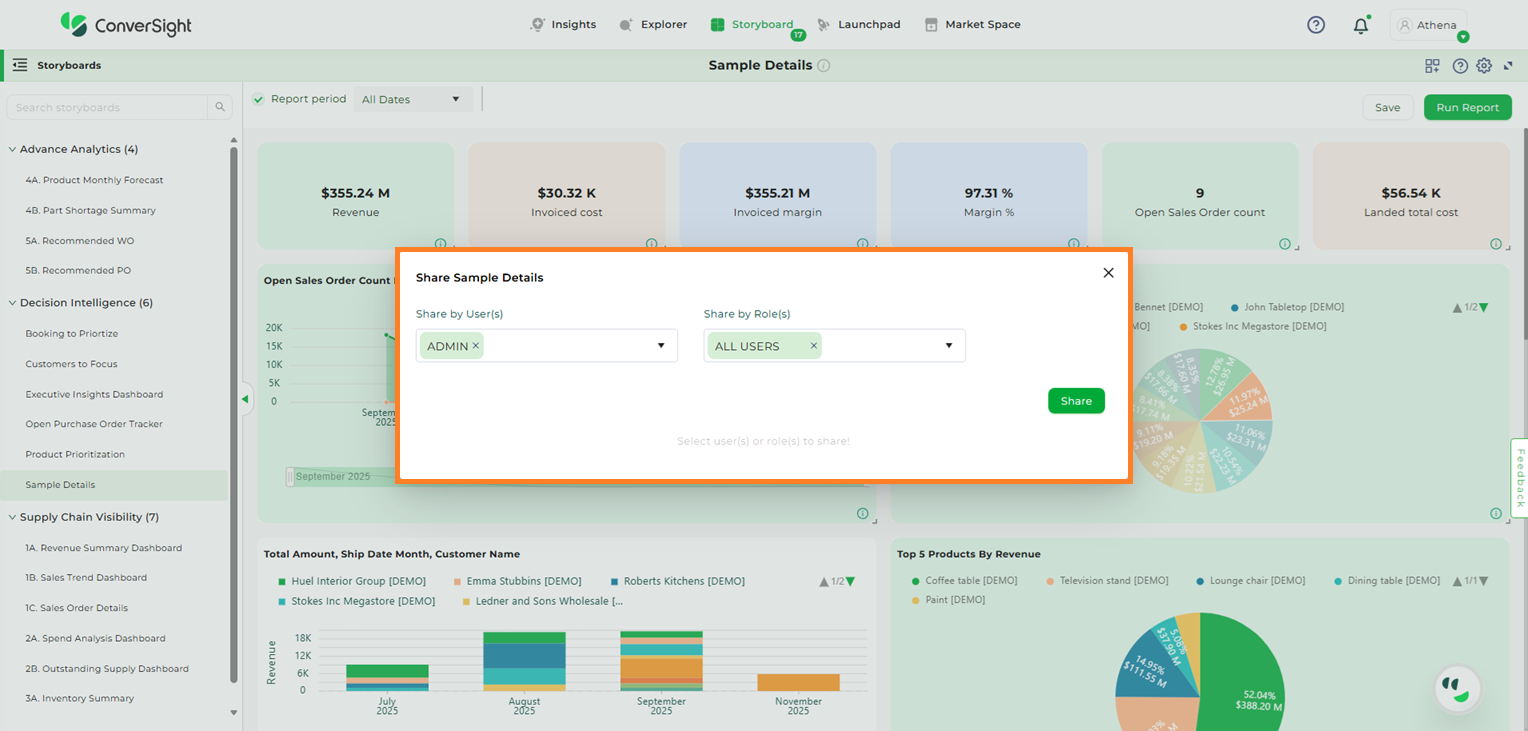This screenshot has width=1528, height=731.
Task: Click the storyboard settings gear icon
Action: coord(1484,66)
